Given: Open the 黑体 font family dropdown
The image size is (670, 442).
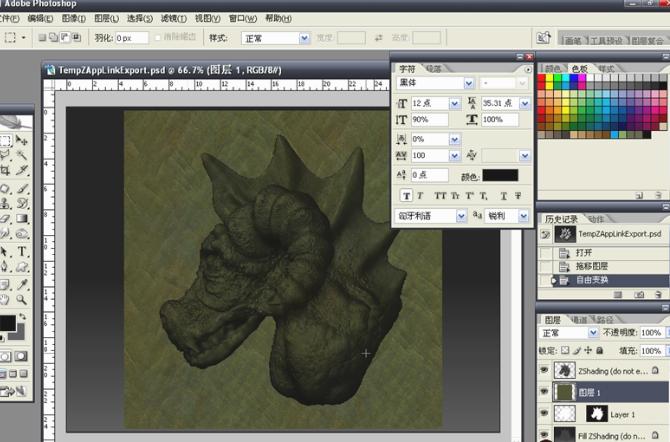Looking at the screenshot, I should 469,83.
